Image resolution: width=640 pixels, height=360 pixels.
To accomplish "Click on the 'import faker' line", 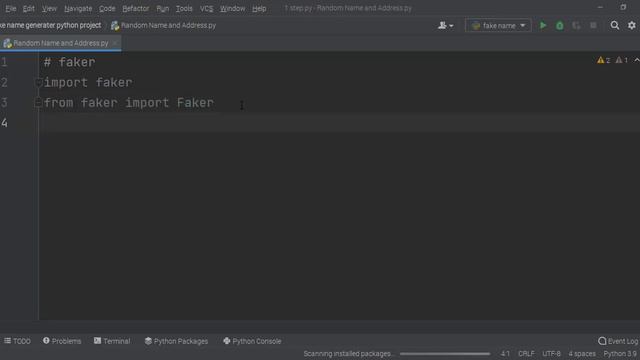I will 88,82.
